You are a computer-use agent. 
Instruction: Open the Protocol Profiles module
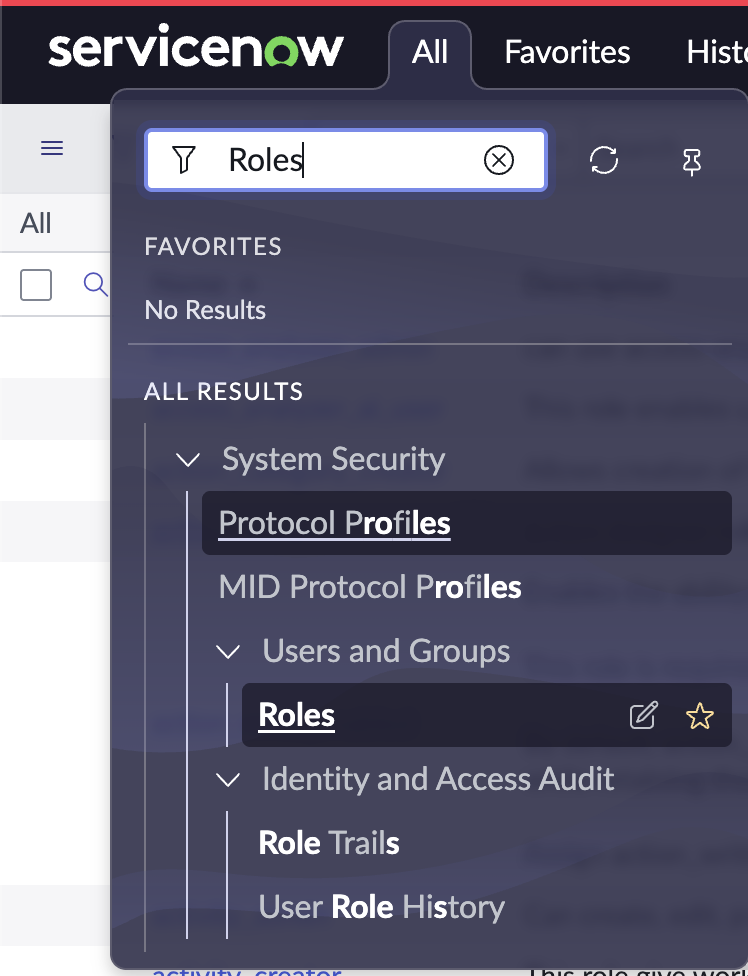click(x=334, y=523)
